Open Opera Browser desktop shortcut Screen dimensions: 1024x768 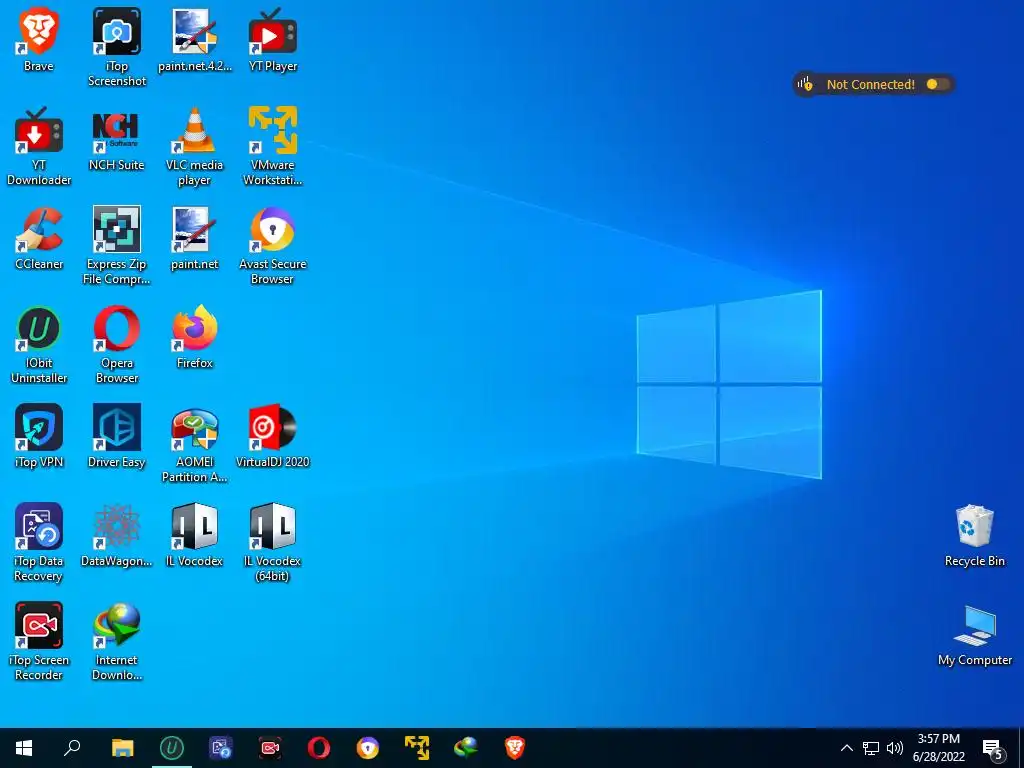(x=117, y=345)
